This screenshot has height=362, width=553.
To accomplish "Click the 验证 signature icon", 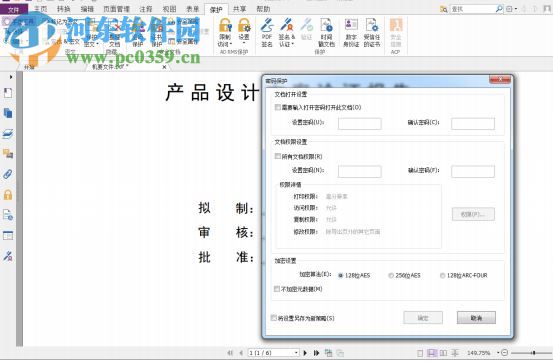I will click(x=307, y=26).
